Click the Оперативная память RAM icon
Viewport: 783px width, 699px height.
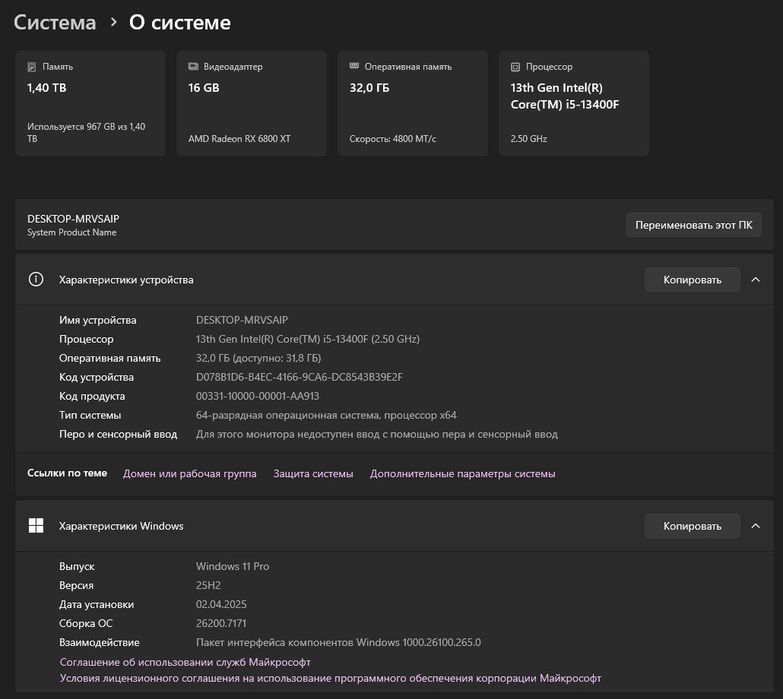click(x=354, y=67)
